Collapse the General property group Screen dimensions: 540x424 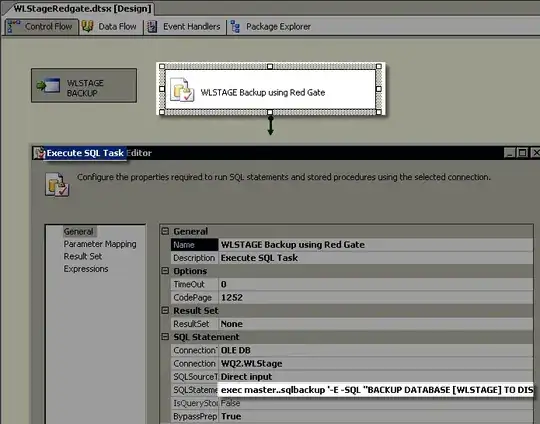165,231
